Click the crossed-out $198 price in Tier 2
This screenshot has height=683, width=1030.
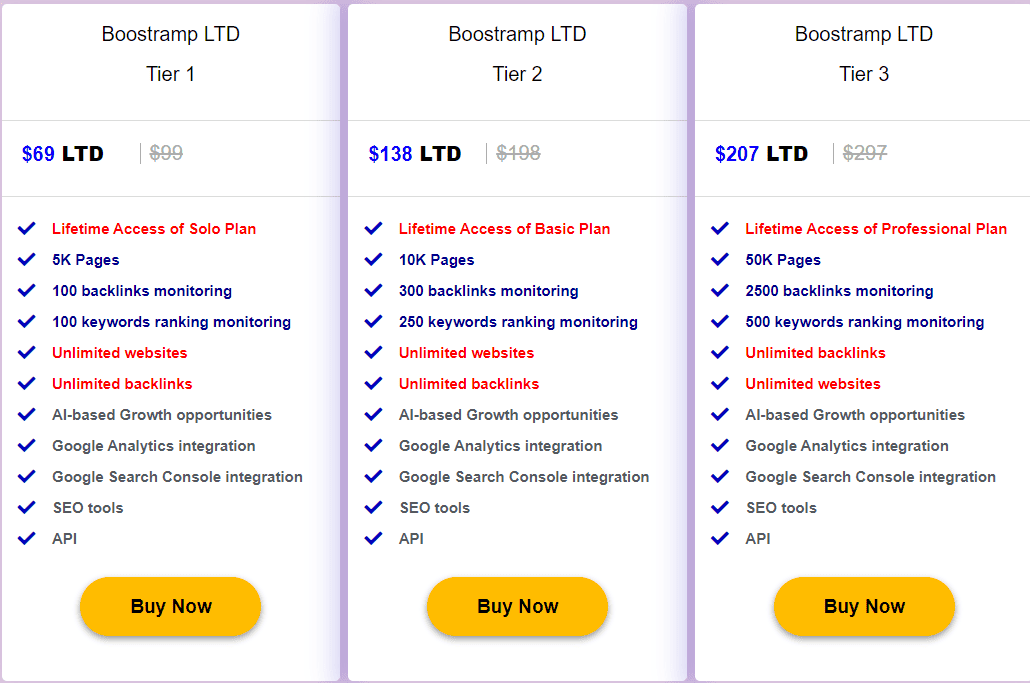click(518, 153)
